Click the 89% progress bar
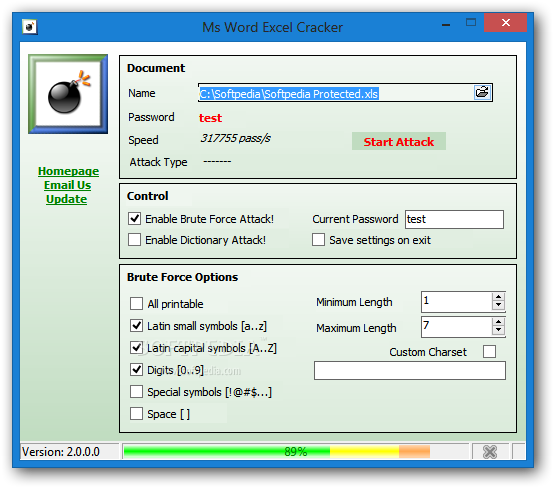The image size is (554, 488). click(295, 452)
